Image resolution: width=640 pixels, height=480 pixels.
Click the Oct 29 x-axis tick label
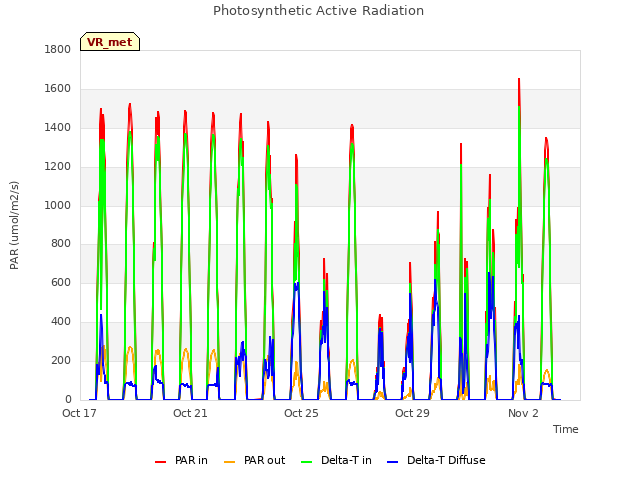(x=412, y=413)
